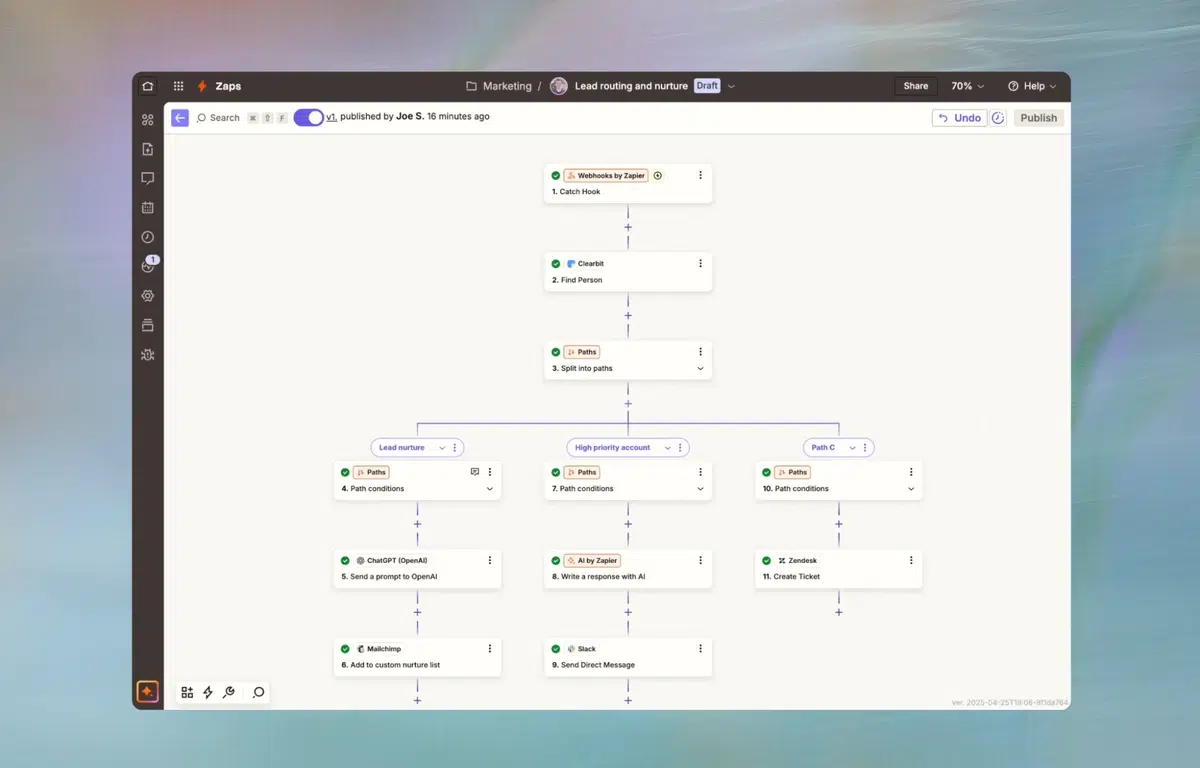Open the settings gear in the left sidebar
This screenshot has width=1200, height=768.
coord(147,295)
